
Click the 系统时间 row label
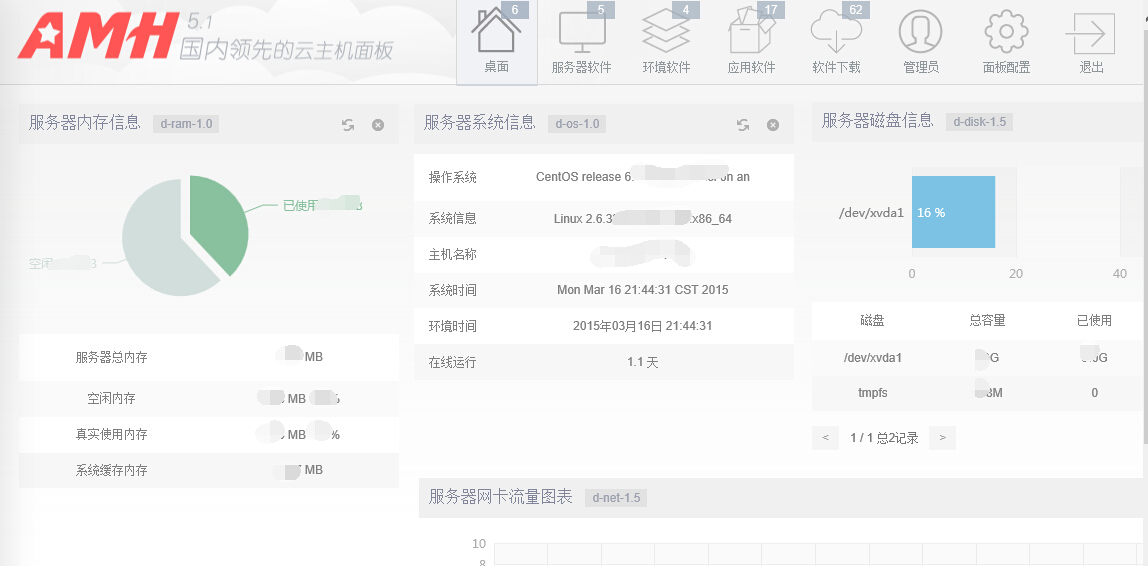point(452,290)
